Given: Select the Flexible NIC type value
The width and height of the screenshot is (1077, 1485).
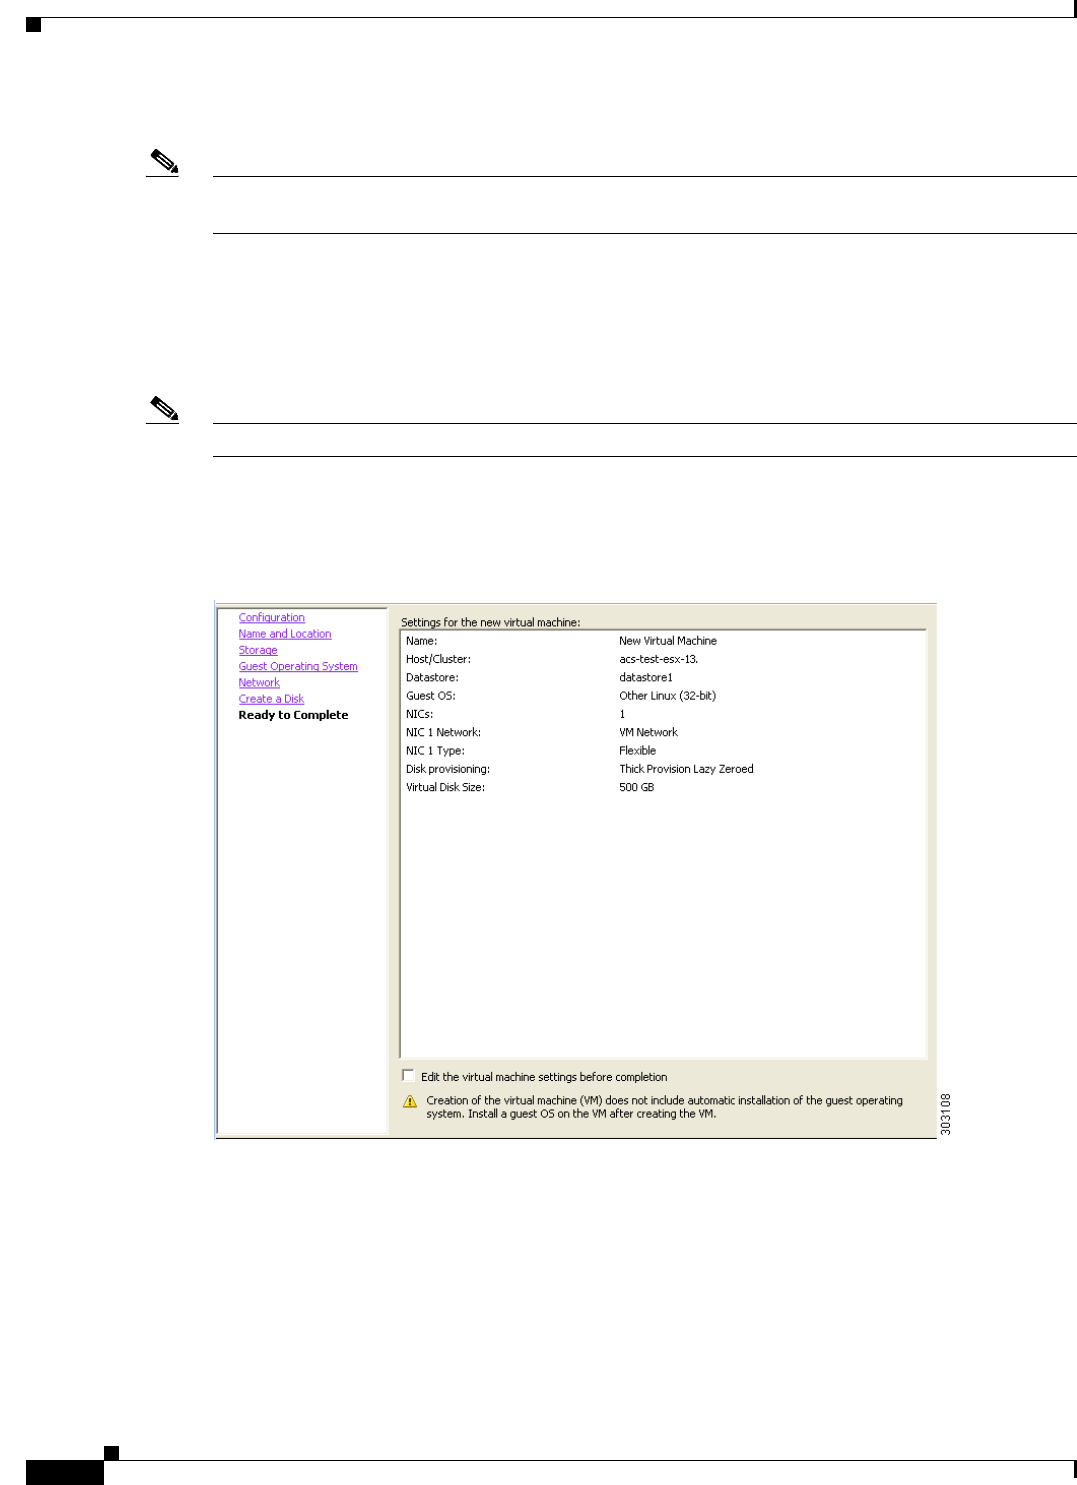Looking at the screenshot, I should click(637, 751).
